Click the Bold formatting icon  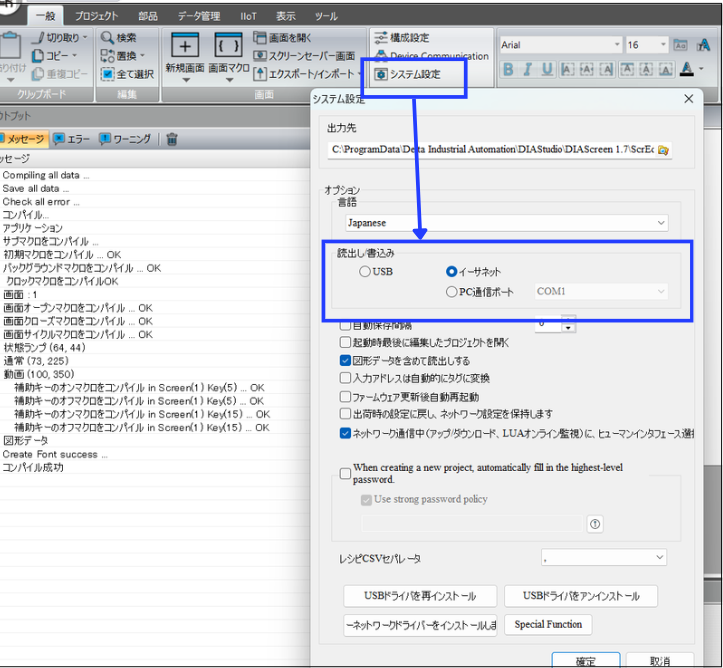pyautogui.click(x=508, y=69)
